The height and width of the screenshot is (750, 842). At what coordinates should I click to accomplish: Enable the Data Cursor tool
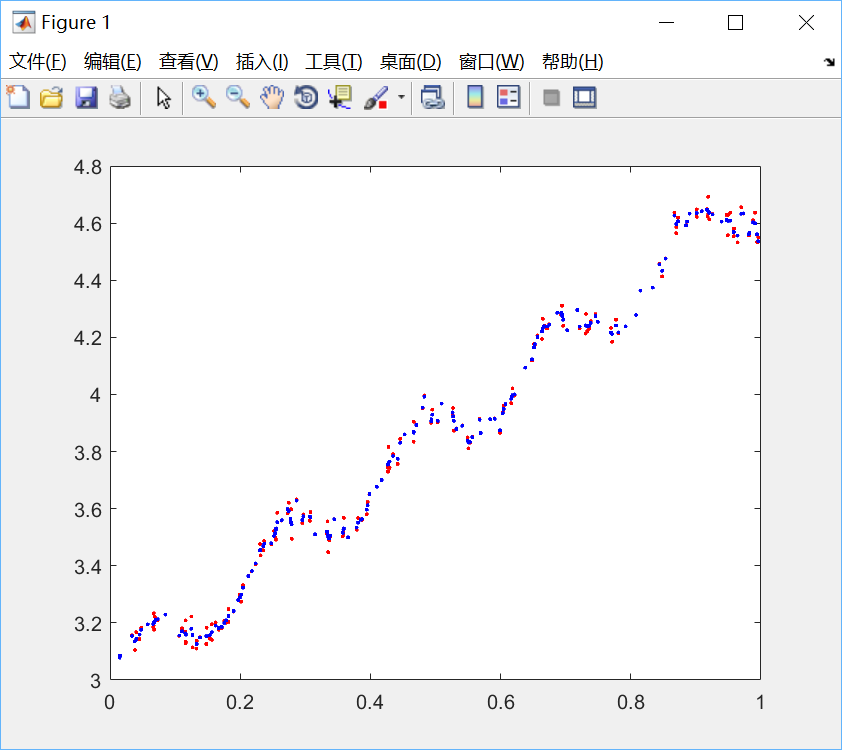pyautogui.click(x=340, y=98)
